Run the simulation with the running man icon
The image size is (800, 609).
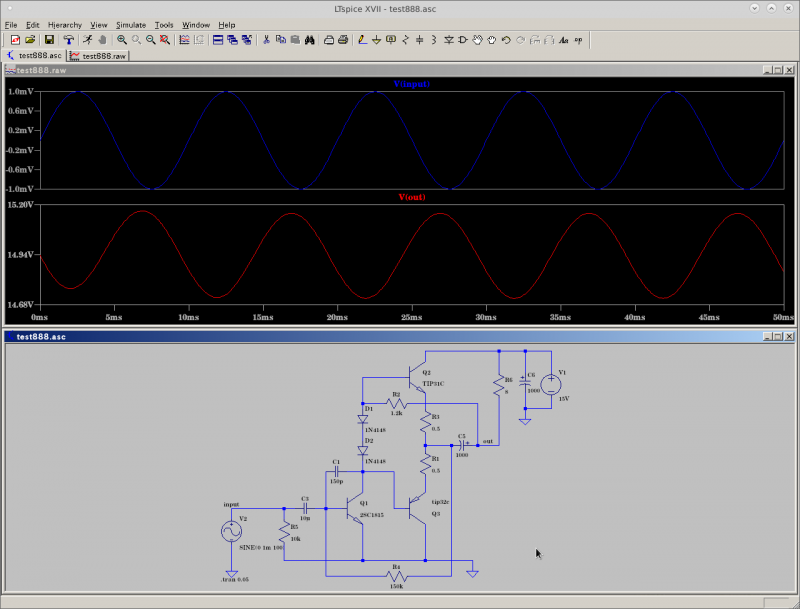point(86,40)
